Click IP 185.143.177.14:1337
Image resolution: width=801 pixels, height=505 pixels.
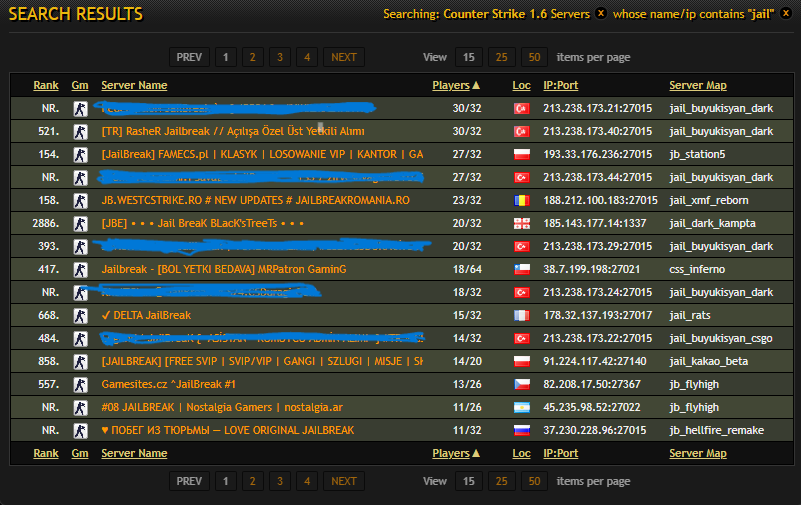click(595, 223)
